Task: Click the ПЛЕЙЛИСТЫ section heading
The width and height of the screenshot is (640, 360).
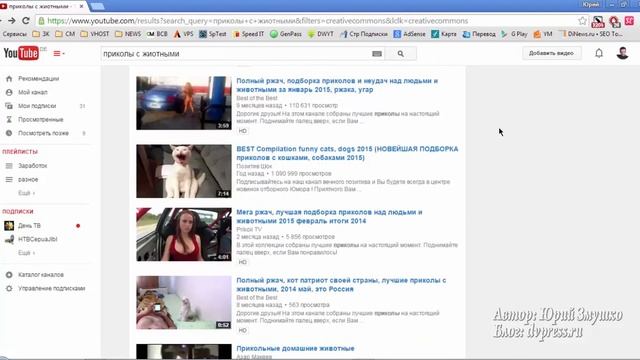Action: tap(20, 151)
